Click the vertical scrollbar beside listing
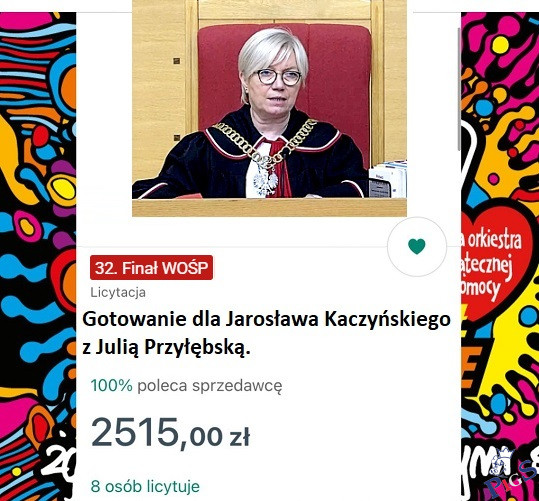Screen dimensions: 539x501 [x=459, y=89]
